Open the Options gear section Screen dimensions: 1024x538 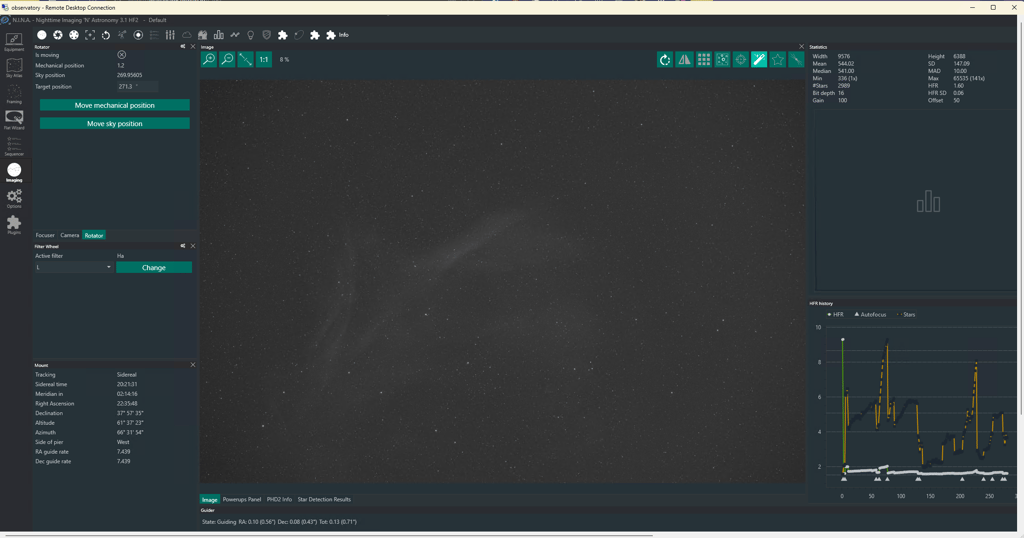[14, 198]
